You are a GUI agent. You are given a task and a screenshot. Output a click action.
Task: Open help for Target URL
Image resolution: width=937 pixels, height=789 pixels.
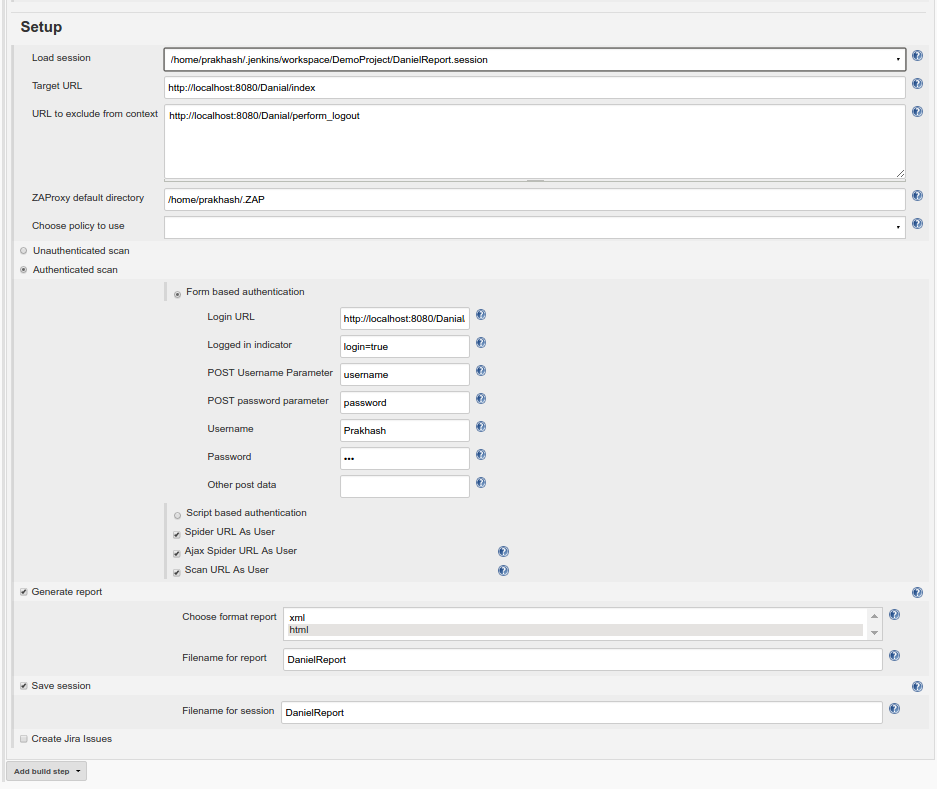point(917,84)
